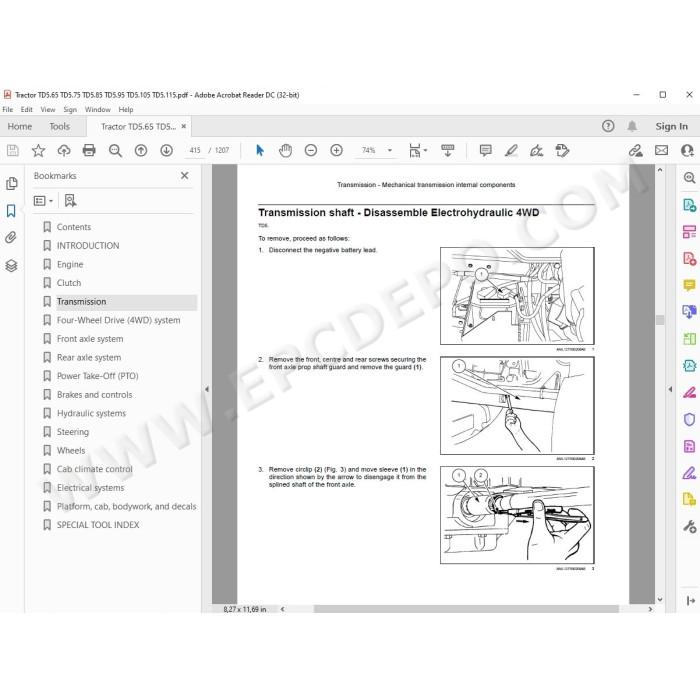Click Export PDF tool in right pane
The height and width of the screenshot is (700, 700).
689,205
